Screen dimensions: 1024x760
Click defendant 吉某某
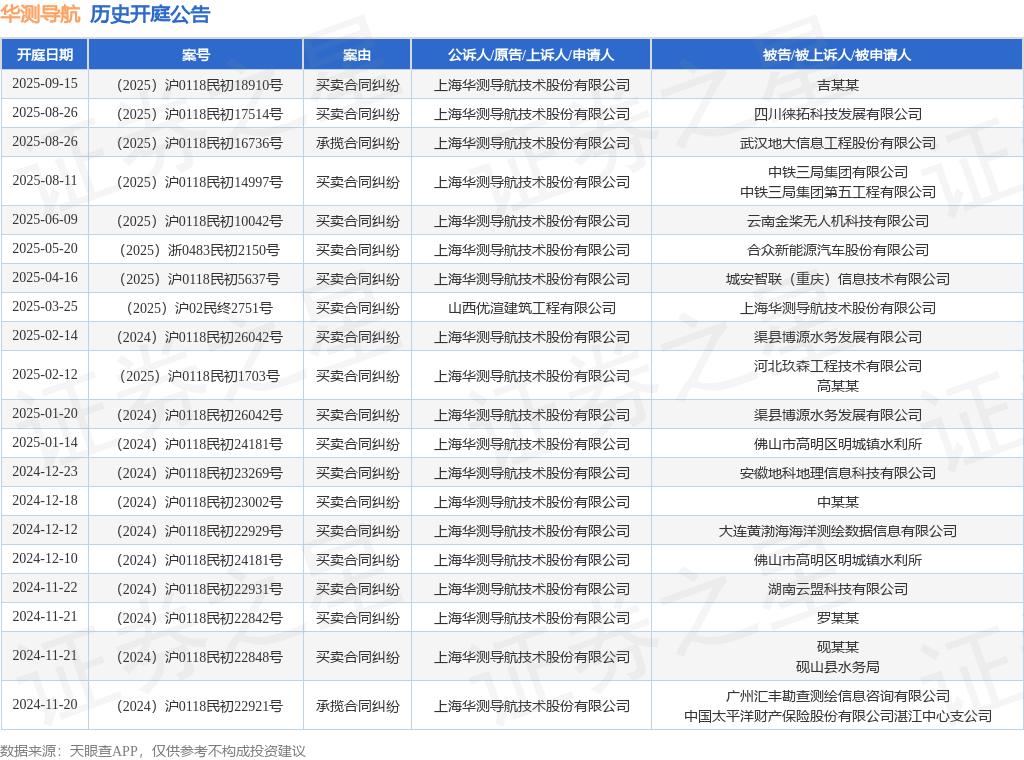838,85
